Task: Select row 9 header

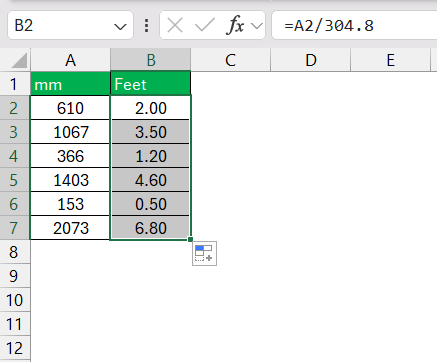Action: 15,276
